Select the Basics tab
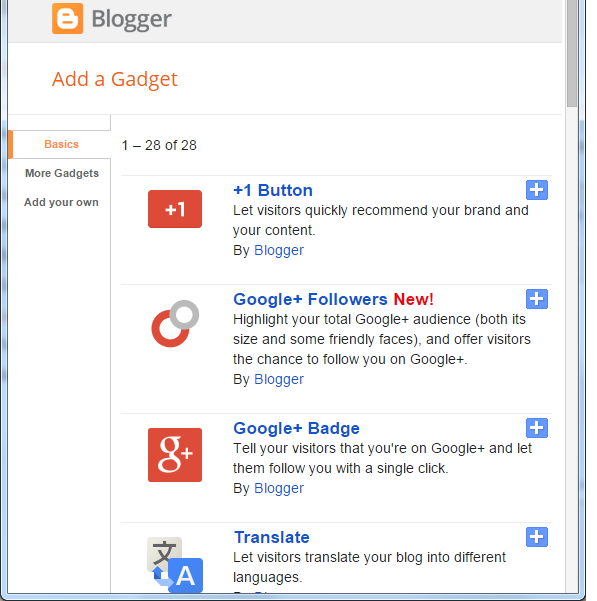Screen dimensions: 597x601 click(x=61, y=144)
